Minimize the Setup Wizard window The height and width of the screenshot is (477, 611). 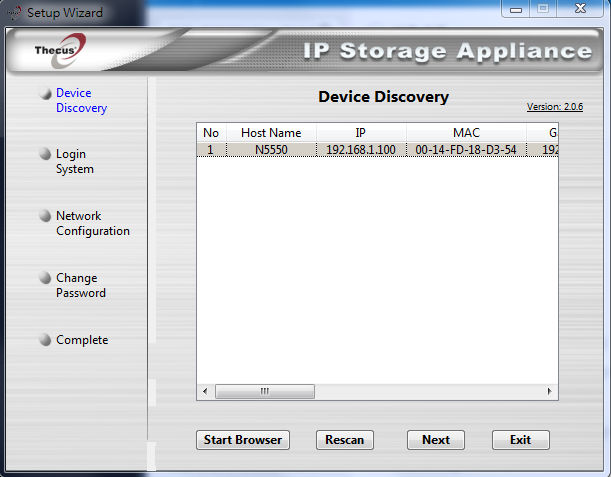516,9
